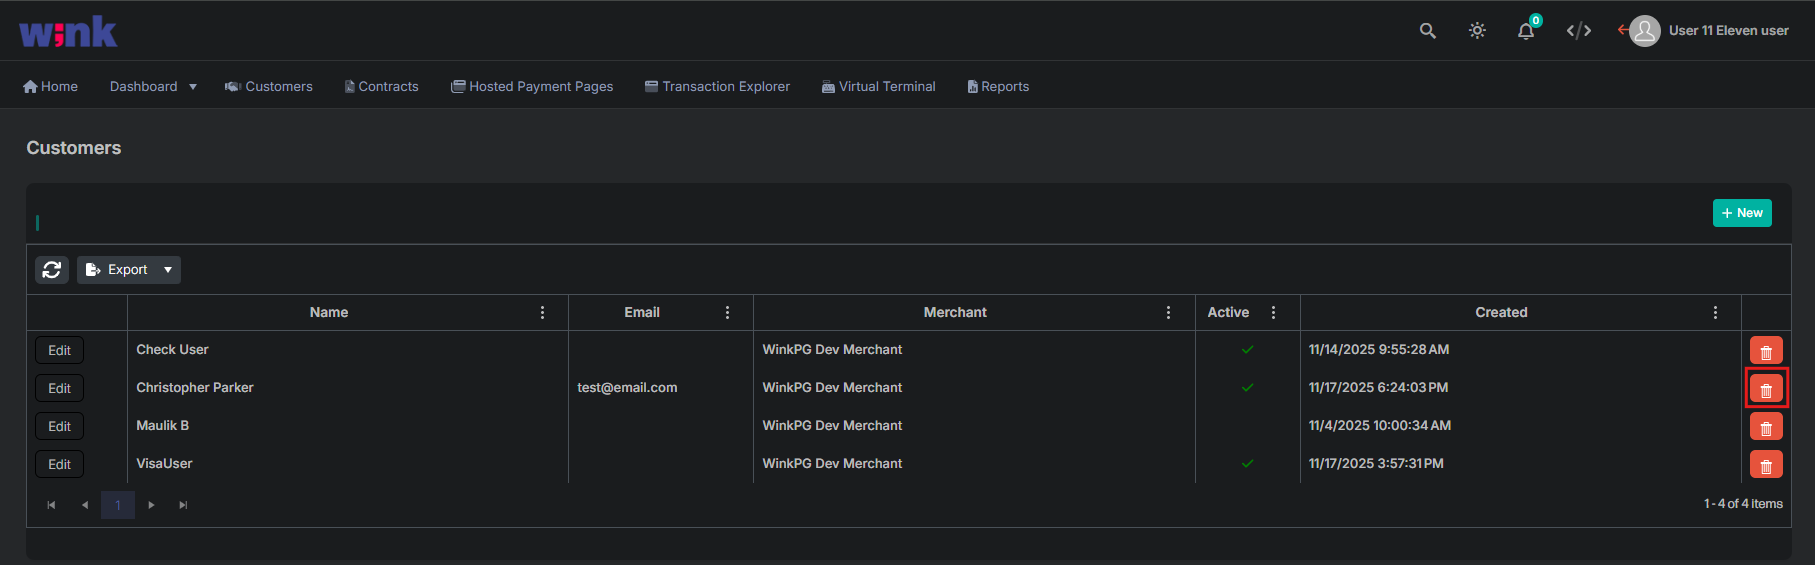
Task: Expand the Export dropdown arrow
Action: (168, 270)
